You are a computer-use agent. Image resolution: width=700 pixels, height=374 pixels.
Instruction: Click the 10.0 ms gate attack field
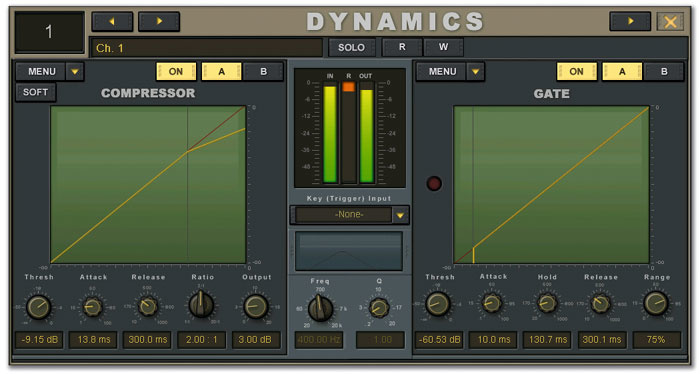(x=493, y=340)
